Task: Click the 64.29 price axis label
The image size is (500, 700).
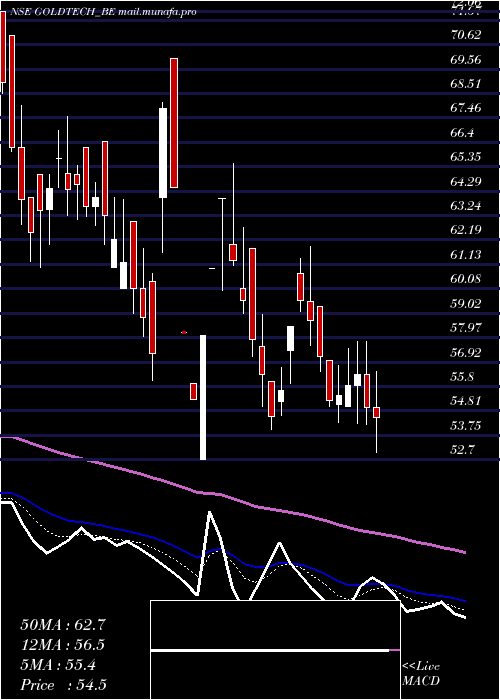Action: (467, 182)
